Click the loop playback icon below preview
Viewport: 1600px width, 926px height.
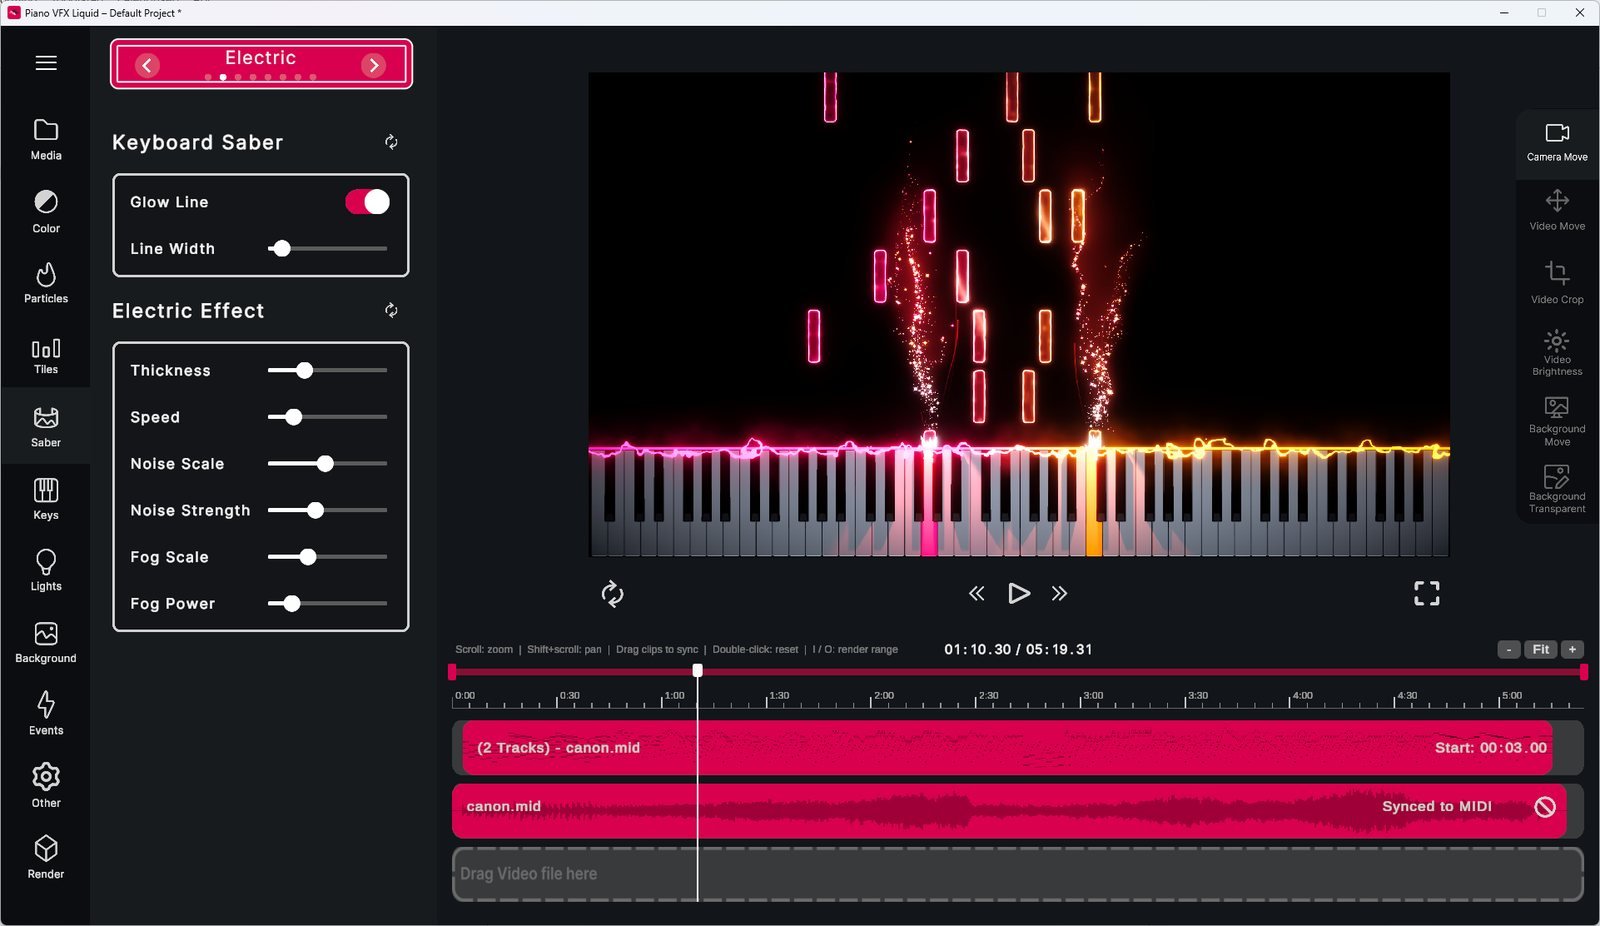(x=612, y=594)
